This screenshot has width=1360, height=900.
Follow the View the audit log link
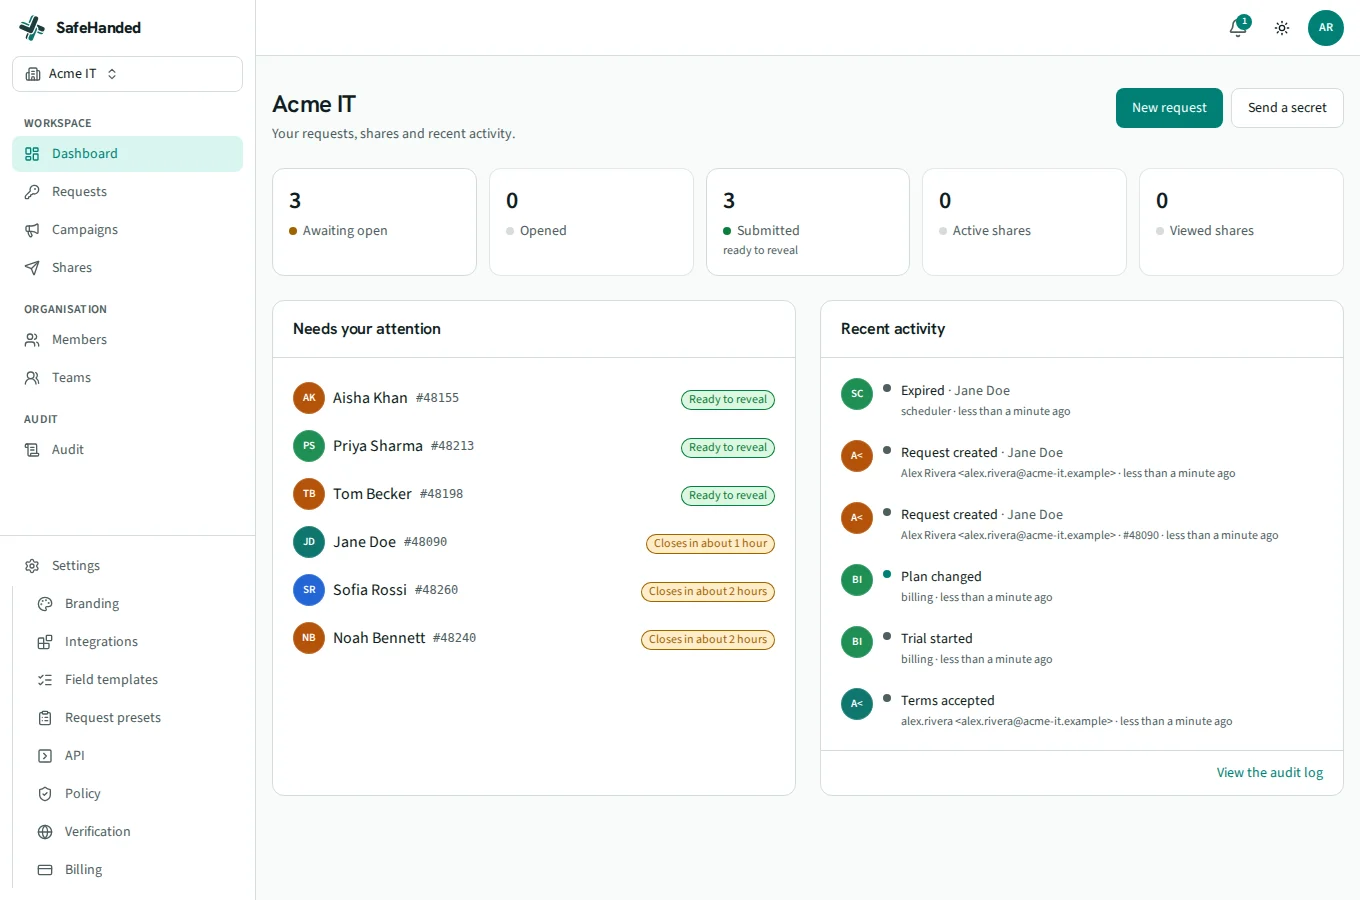click(x=1270, y=773)
